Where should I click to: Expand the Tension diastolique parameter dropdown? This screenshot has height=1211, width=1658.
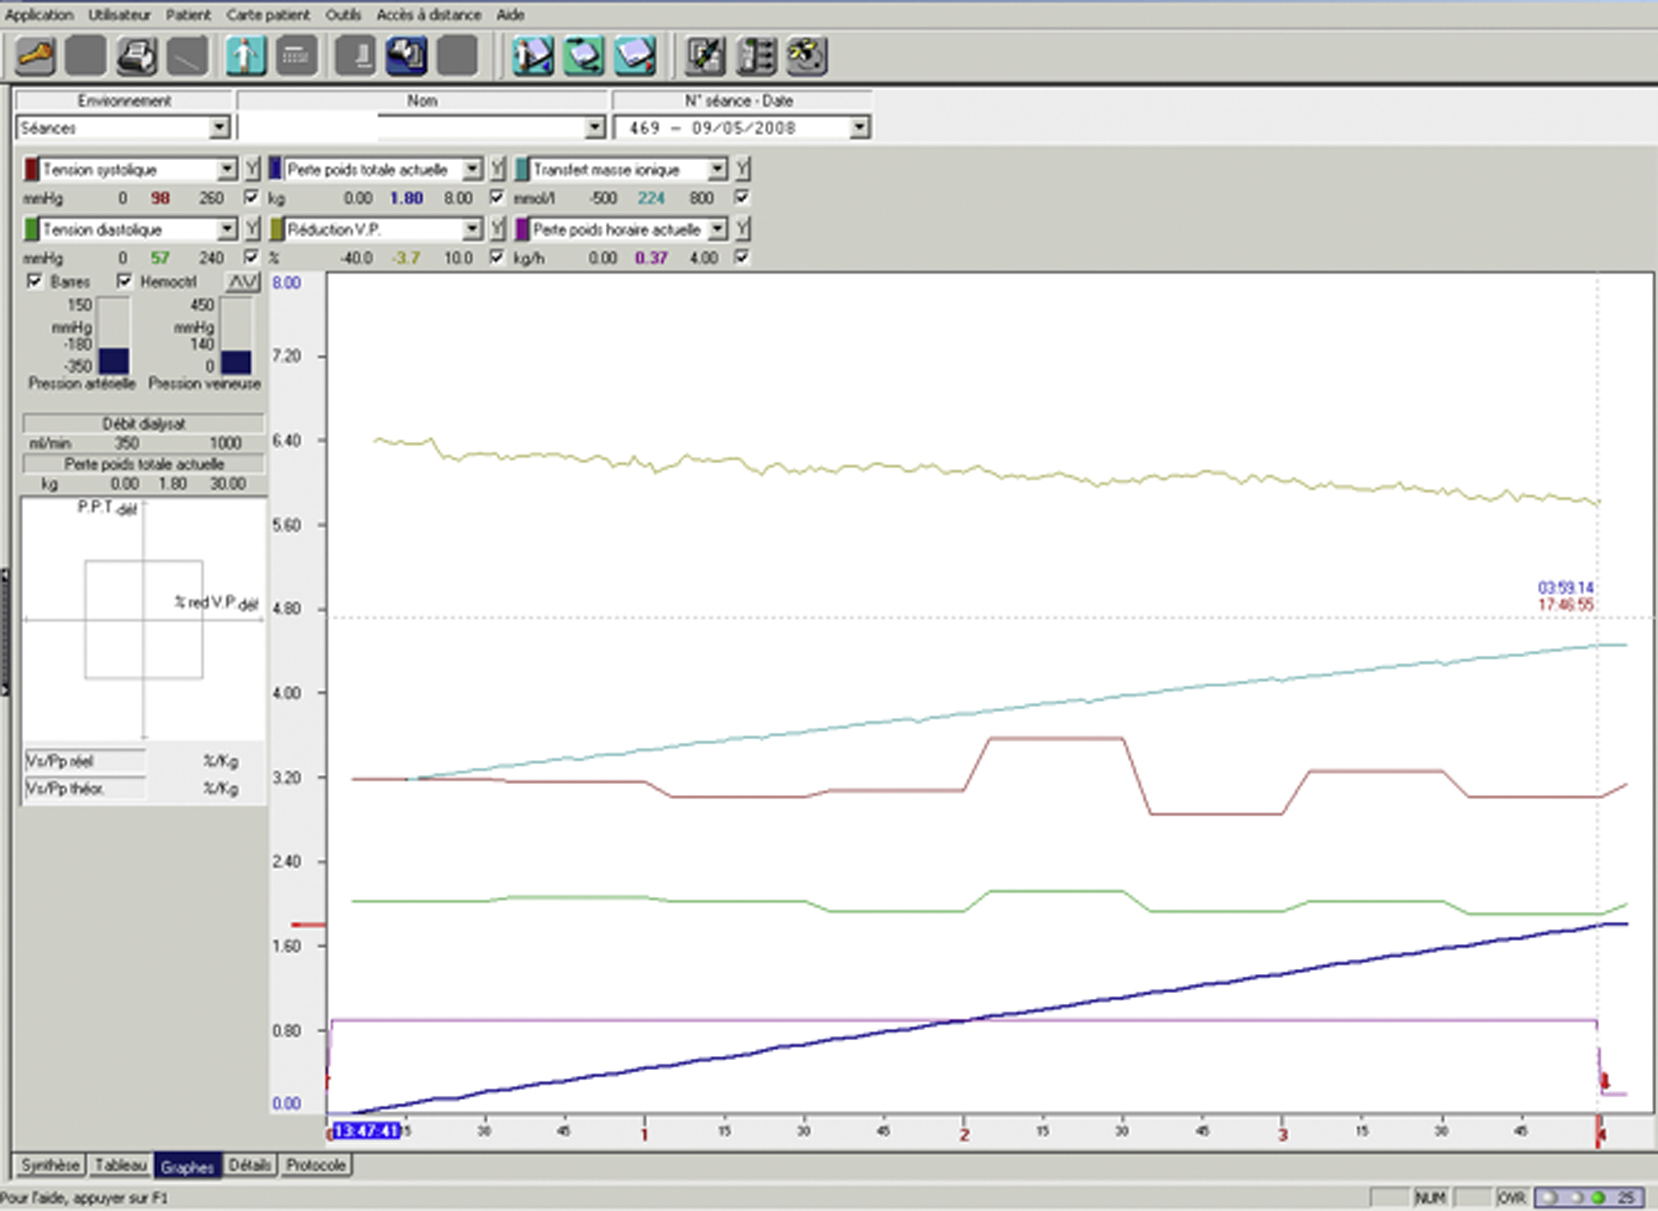click(x=227, y=229)
